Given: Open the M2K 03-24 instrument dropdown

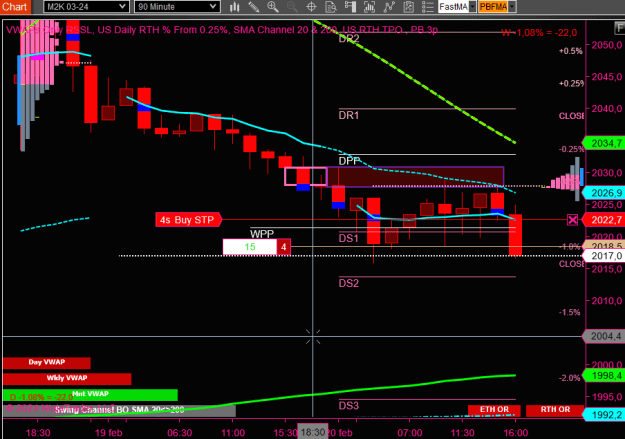Looking at the screenshot, I should point(86,7).
